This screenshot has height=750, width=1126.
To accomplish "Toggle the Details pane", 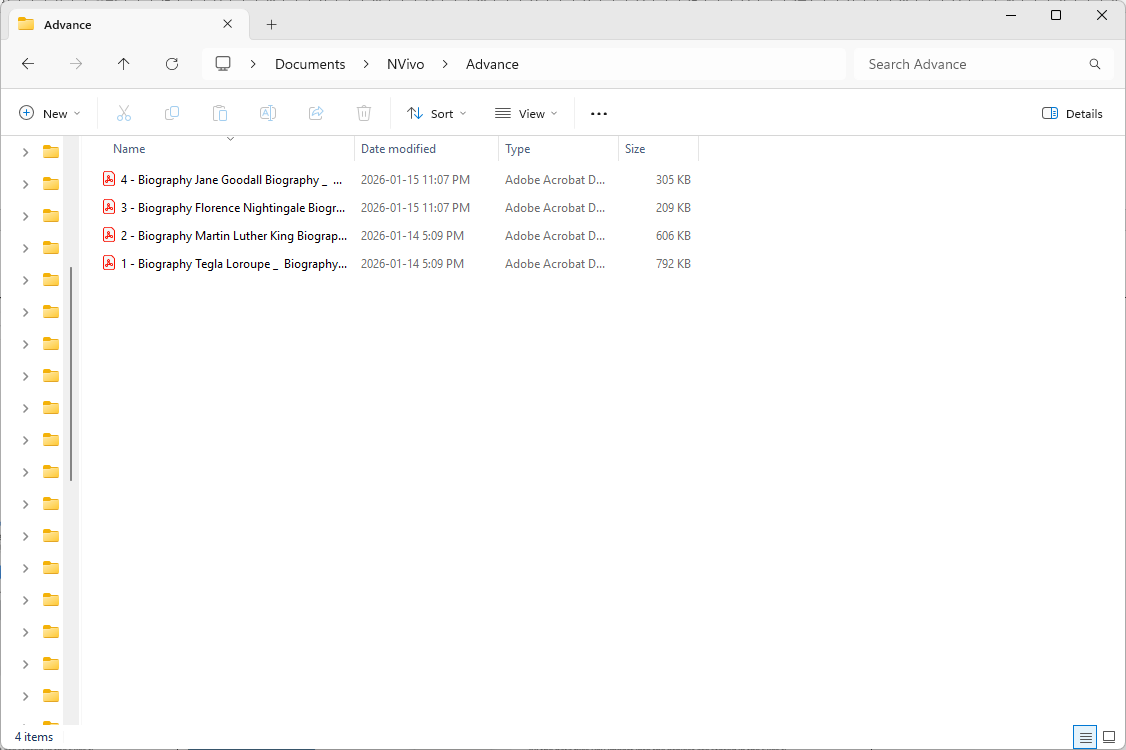I will tap(1072, 114).
